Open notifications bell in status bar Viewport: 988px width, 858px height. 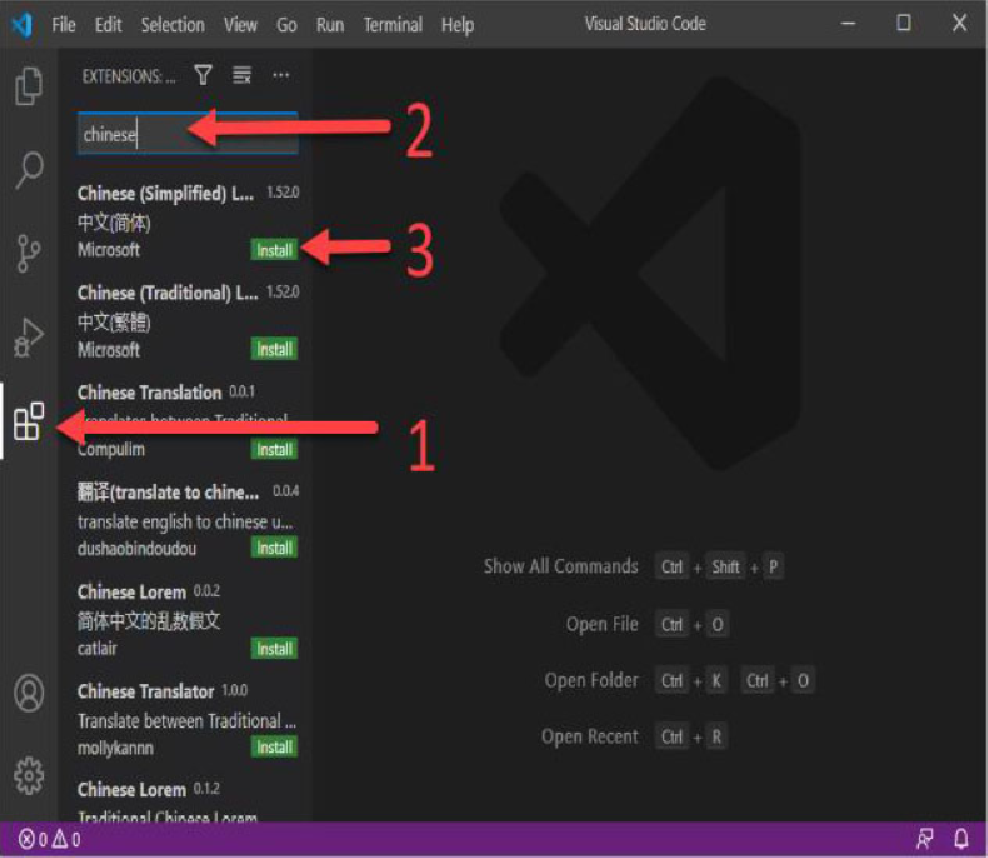(961, 839)
